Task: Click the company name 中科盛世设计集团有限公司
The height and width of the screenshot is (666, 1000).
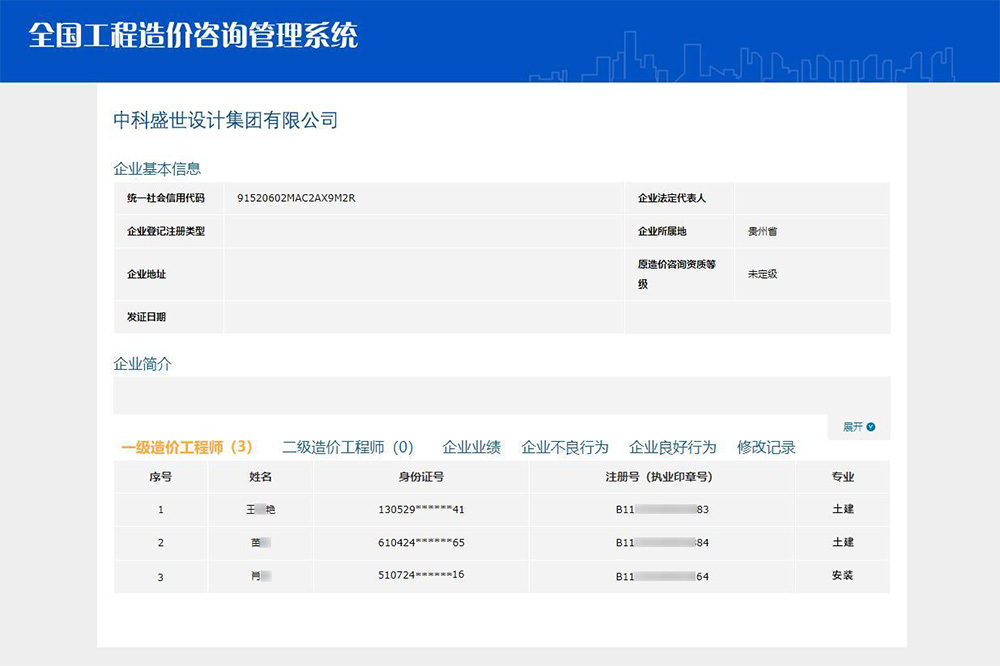Action: coord(225,121)
